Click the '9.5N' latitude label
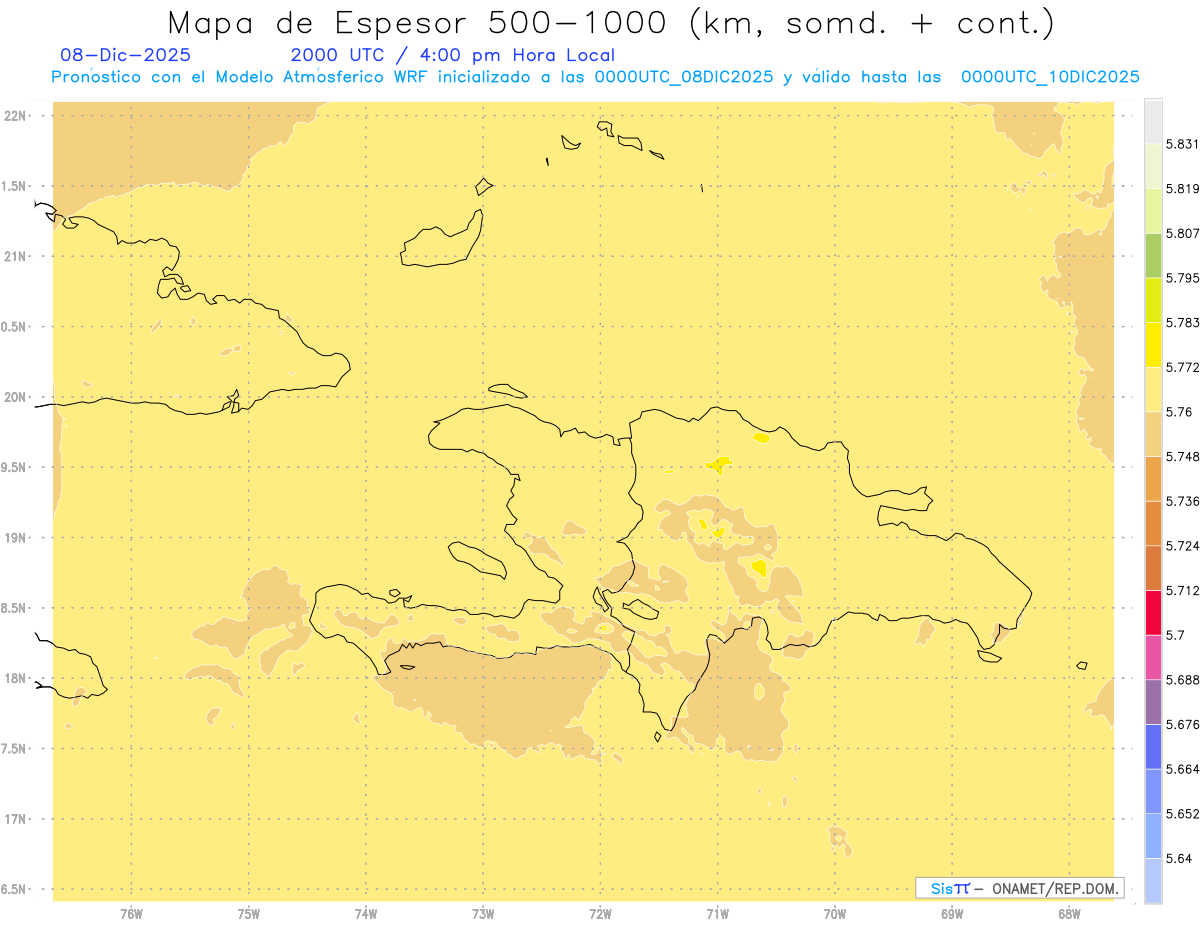 pos(14,467)
